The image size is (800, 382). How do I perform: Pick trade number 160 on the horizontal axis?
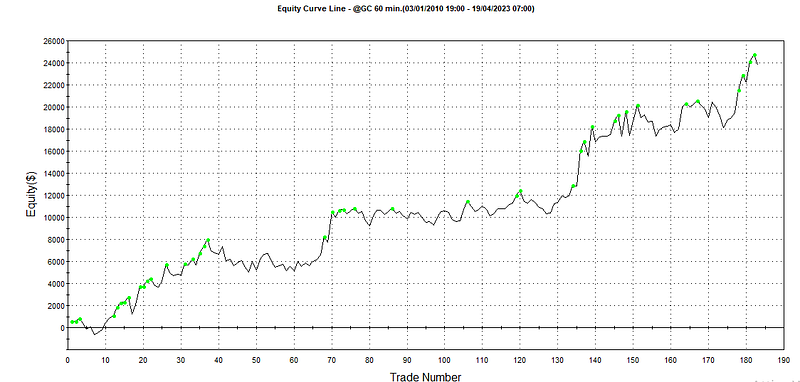[x=671, y=360]
